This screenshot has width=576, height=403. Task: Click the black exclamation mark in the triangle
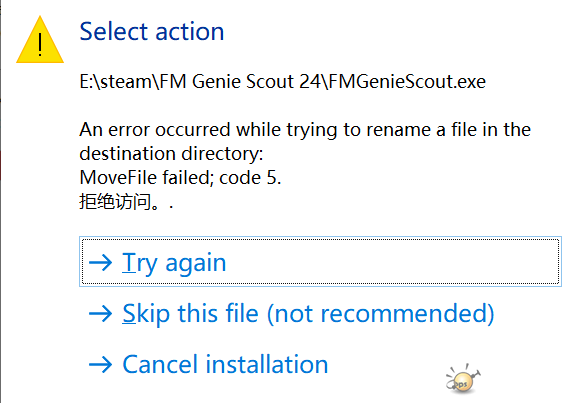coord(40,44)
